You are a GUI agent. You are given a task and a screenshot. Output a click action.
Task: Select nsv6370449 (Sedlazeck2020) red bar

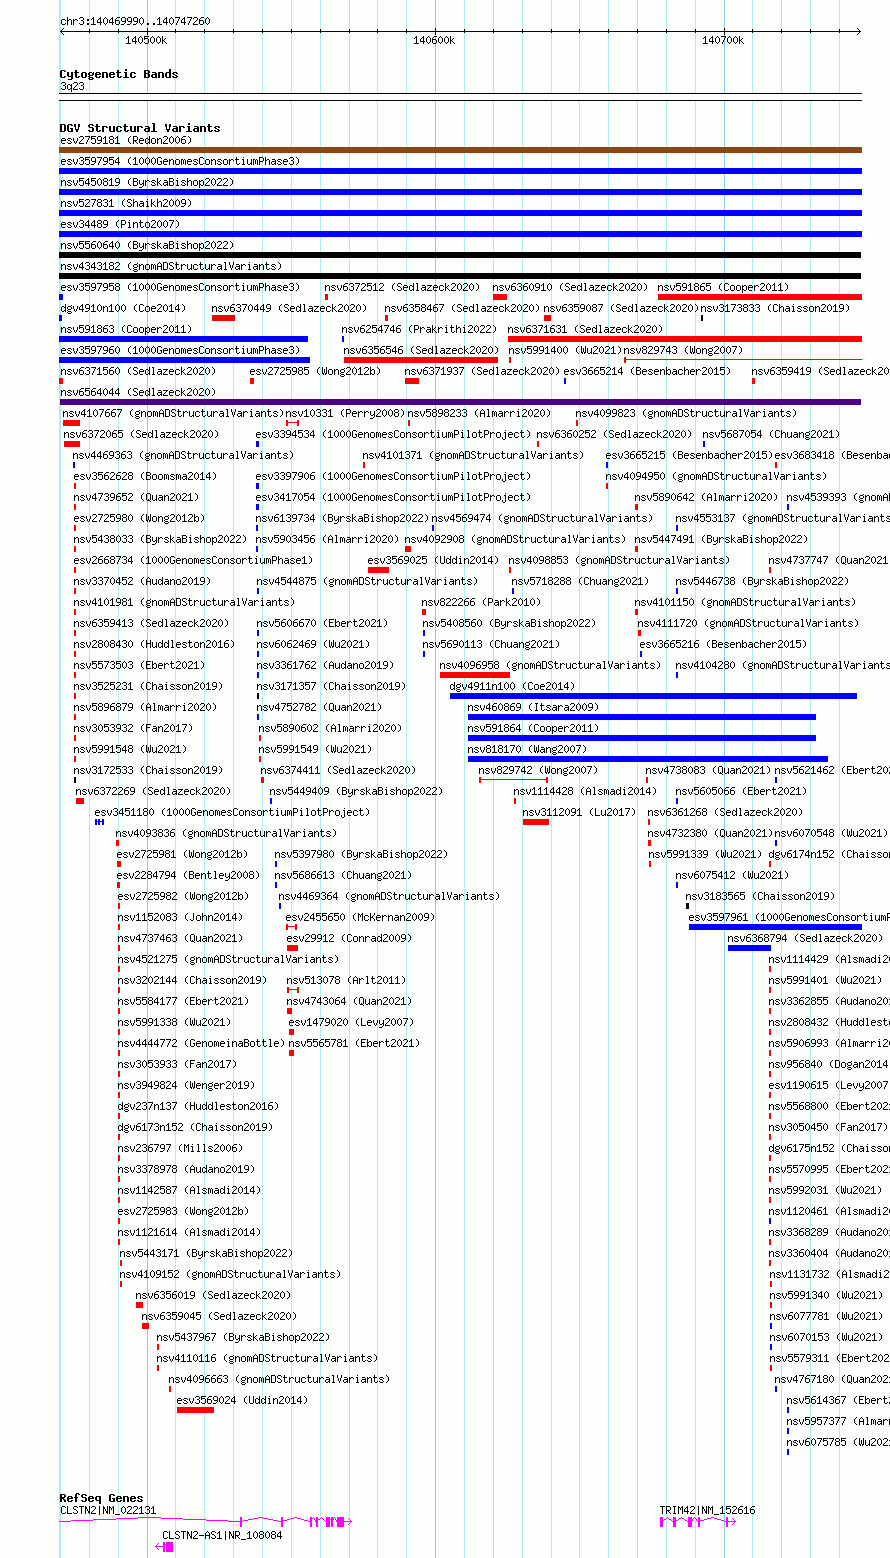(x=223, y=318)
